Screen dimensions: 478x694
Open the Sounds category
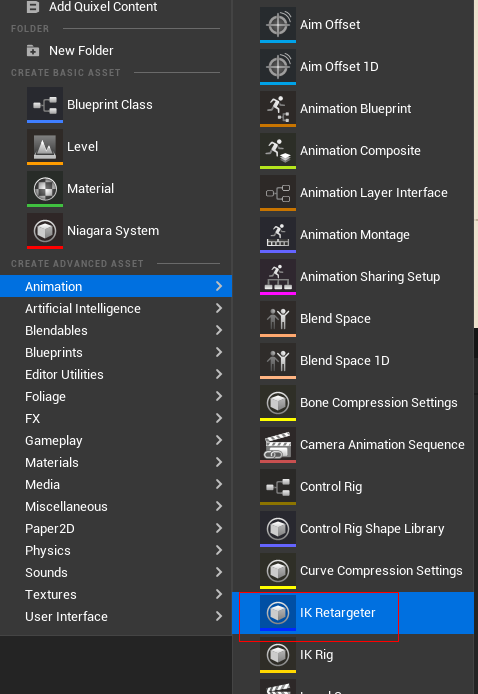pyautogui.click(x=116, y=573)
